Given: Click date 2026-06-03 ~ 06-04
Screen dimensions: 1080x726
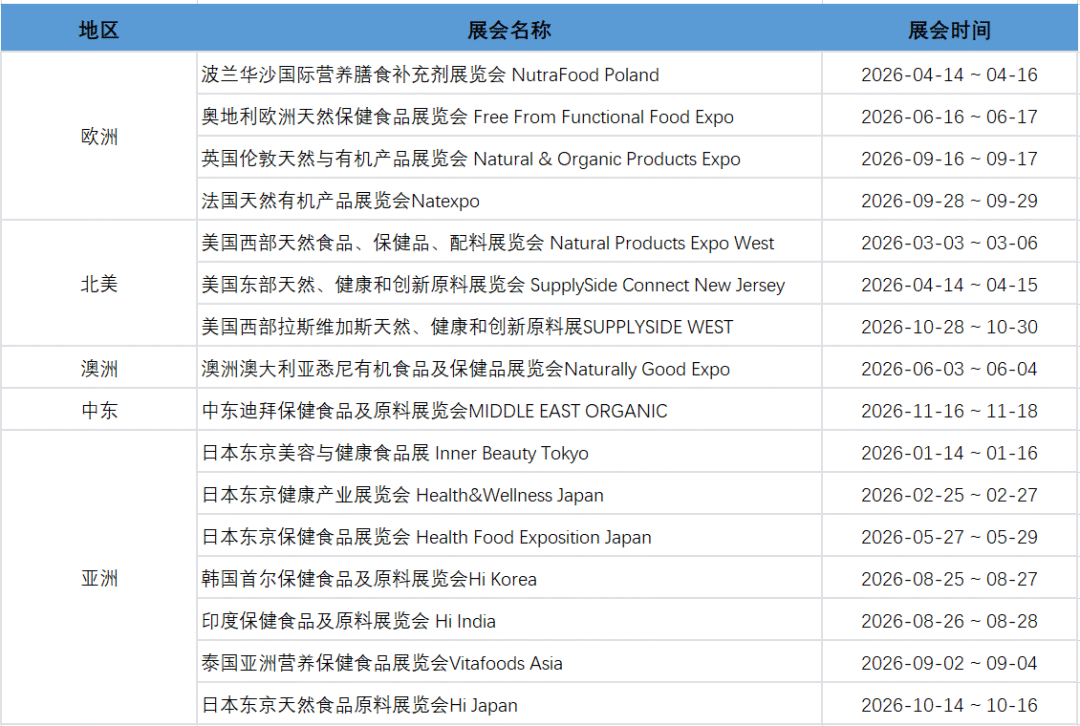Looking at the screenshot, I should [949, 369].
